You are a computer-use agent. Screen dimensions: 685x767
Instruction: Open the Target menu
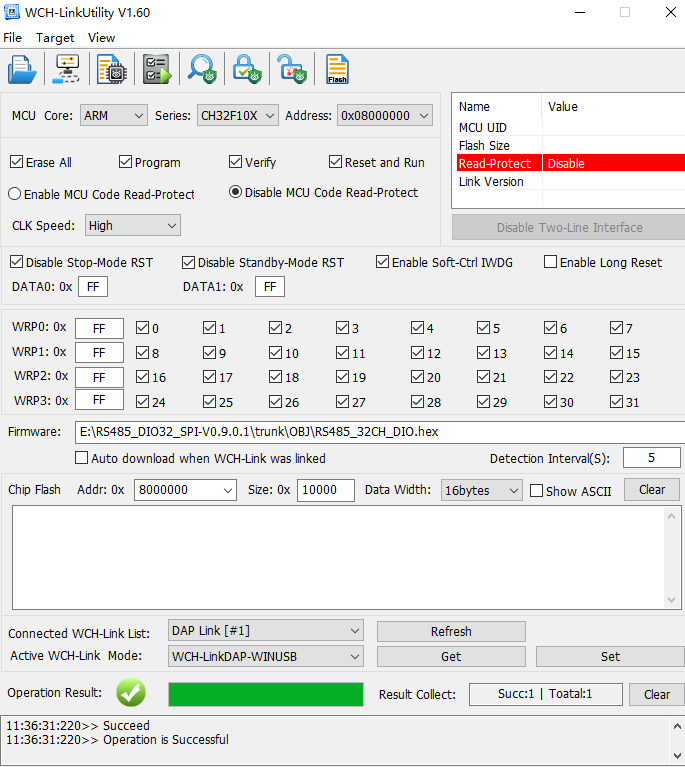(55, 37)
